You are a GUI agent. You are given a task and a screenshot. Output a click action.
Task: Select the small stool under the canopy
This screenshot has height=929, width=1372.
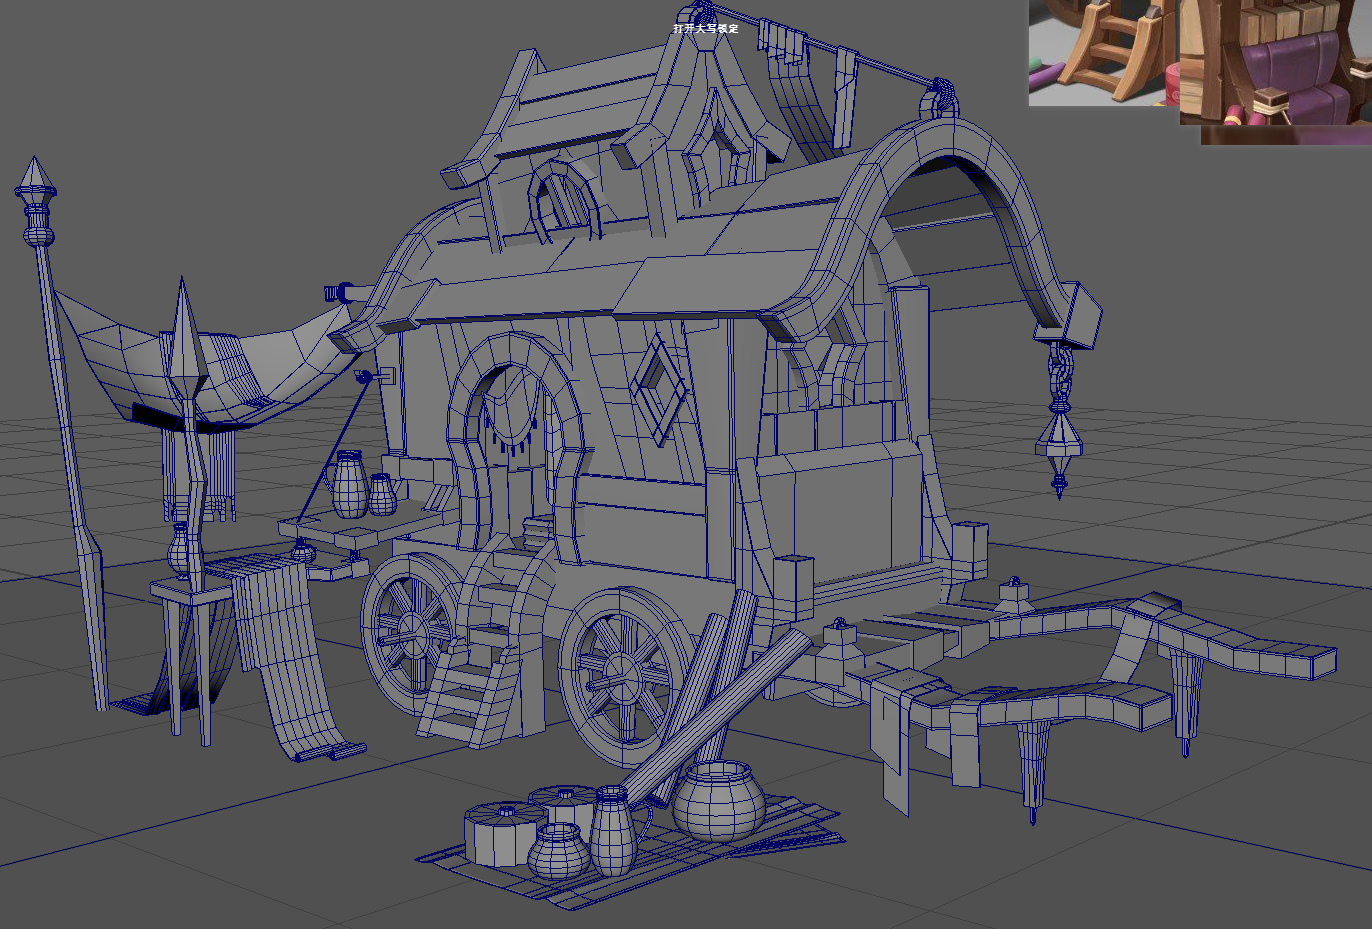(x=190, y=660)
